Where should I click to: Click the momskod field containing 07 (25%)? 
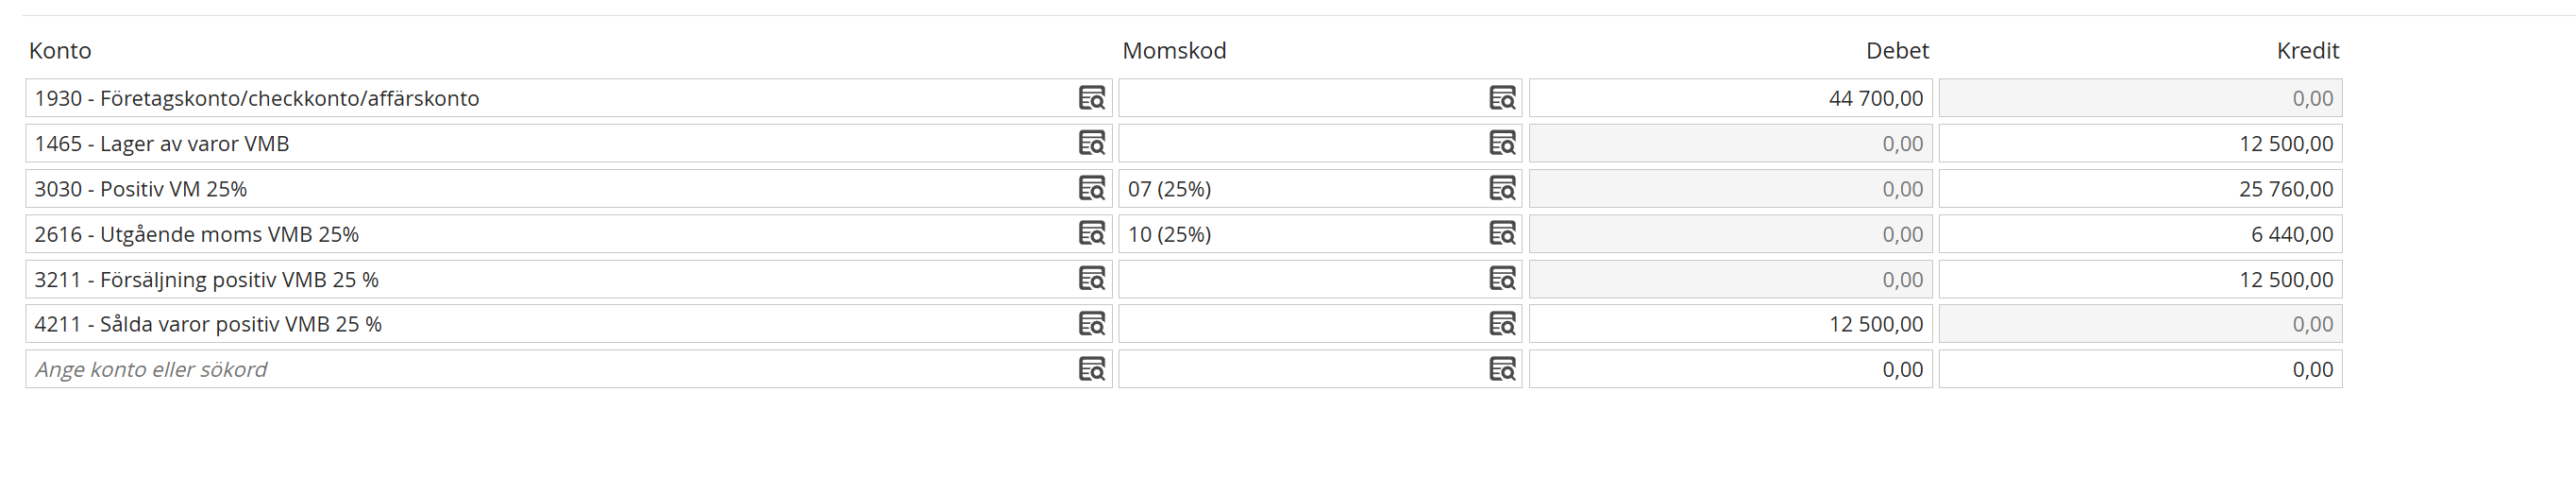point(1320,188)
